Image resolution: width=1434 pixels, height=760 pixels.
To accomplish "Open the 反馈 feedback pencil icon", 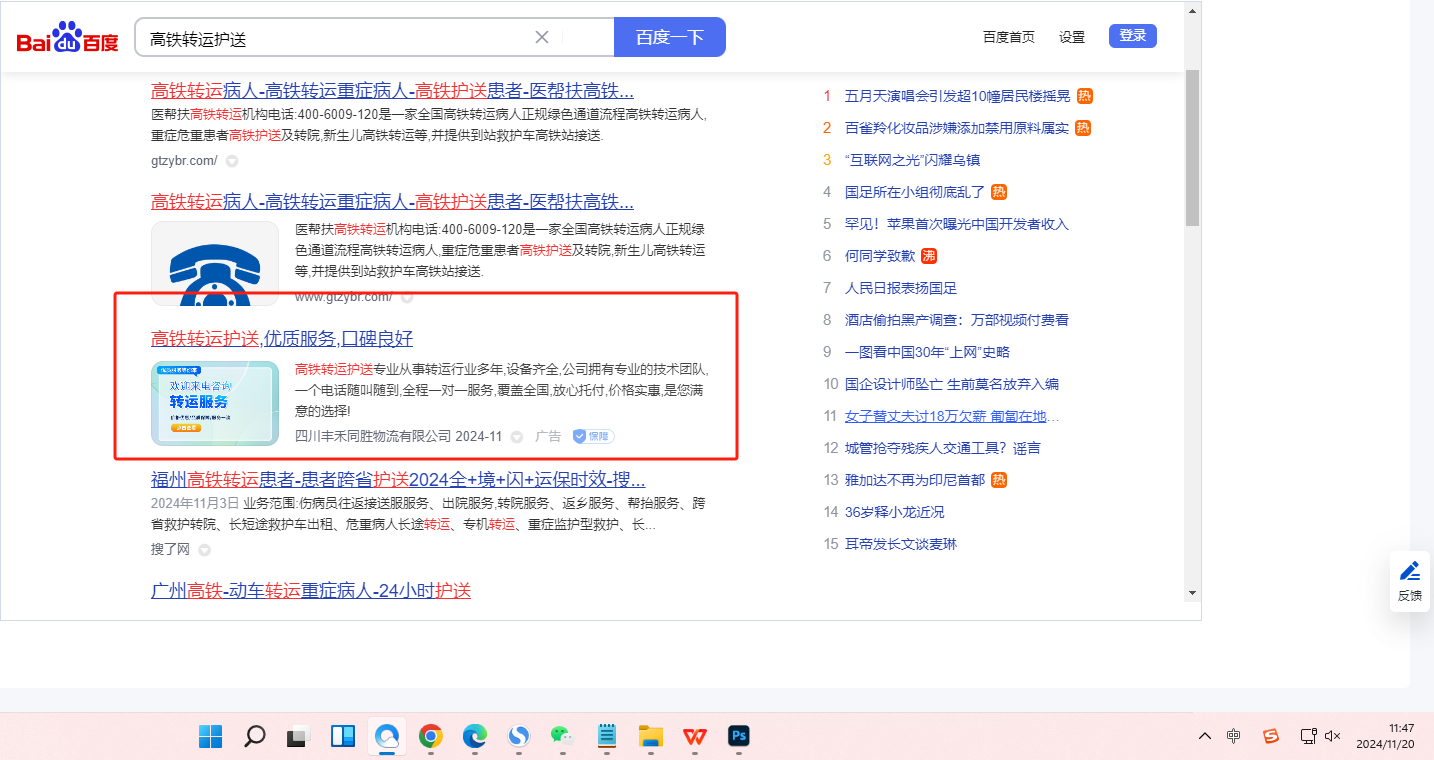I will [1410, 571].
